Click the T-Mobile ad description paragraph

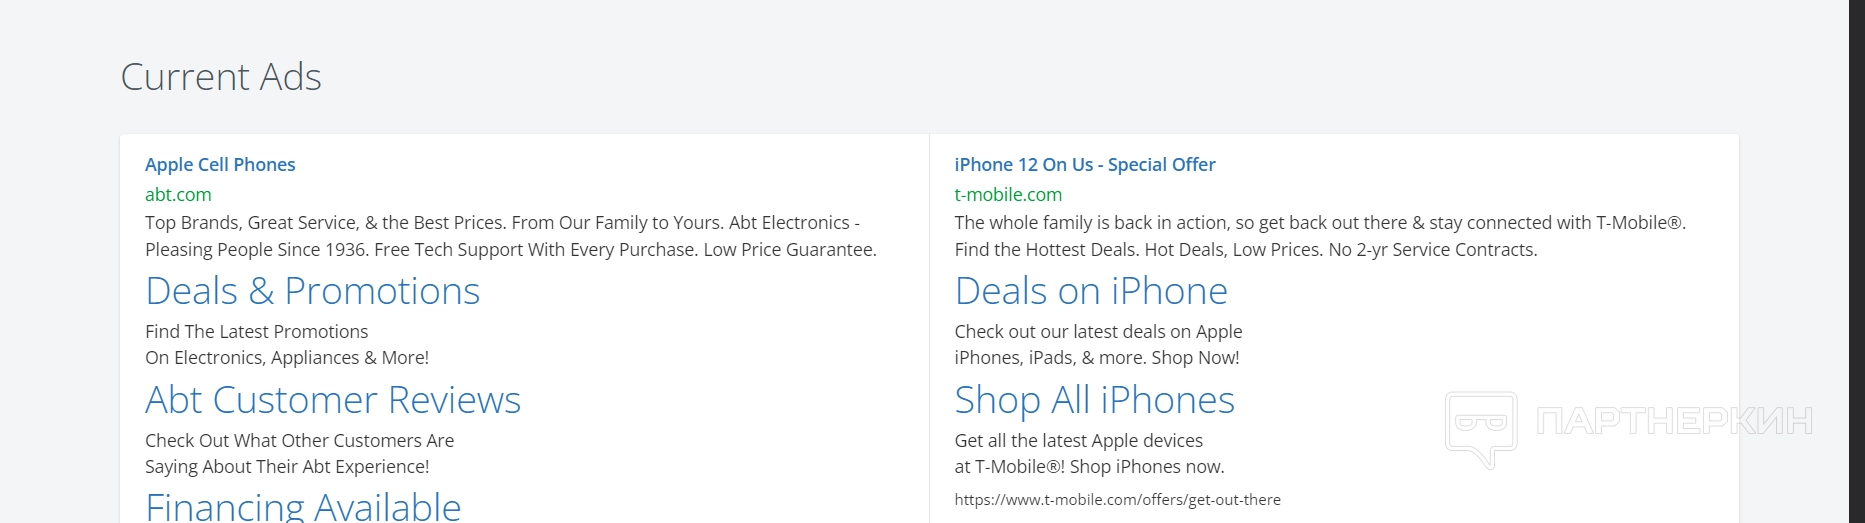1320,236
